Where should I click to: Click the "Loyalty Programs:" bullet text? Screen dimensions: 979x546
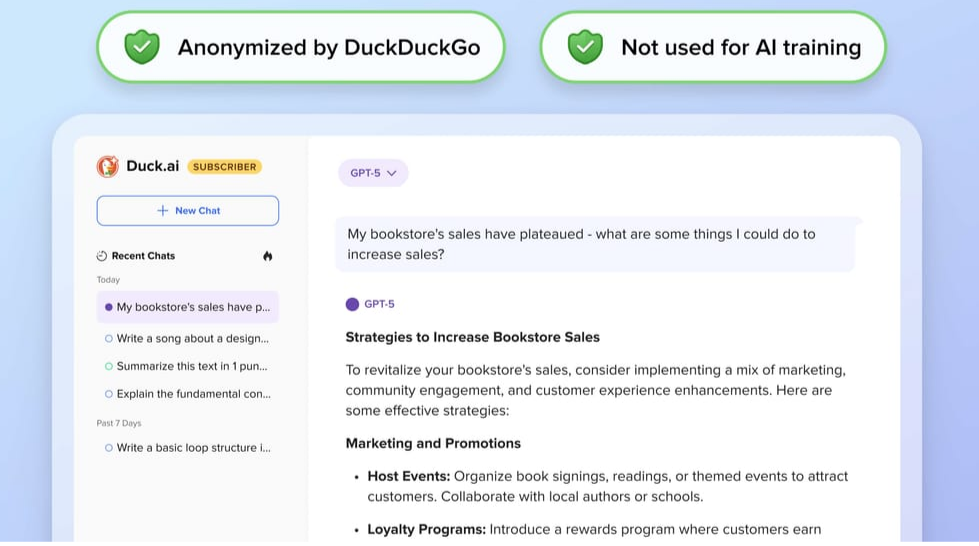tap(426, 529)
